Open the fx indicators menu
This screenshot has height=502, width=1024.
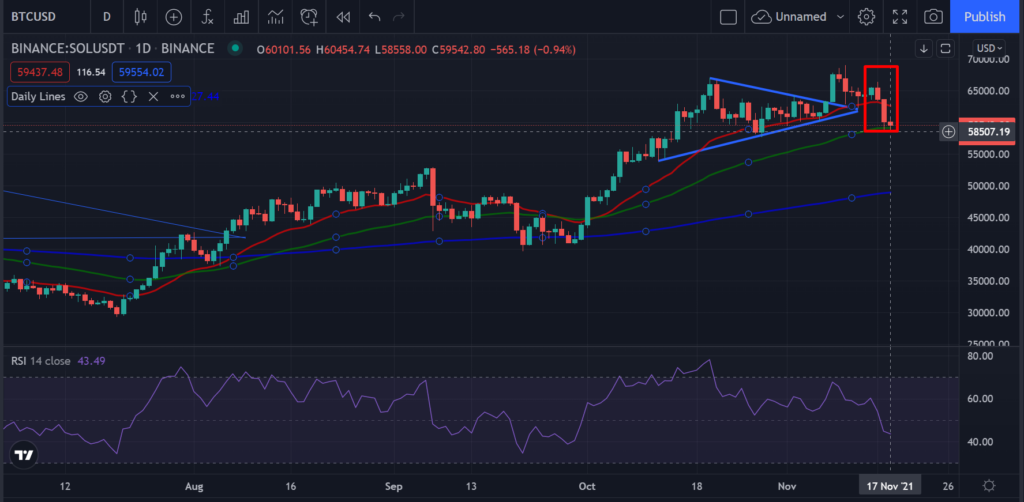tap(207, 17)
